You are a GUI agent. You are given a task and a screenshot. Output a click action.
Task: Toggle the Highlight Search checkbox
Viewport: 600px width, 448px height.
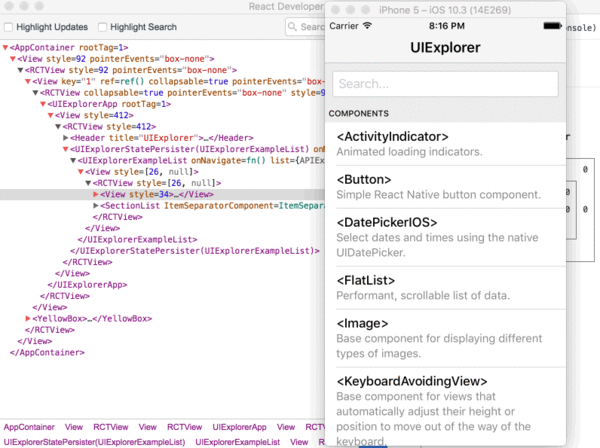click(x=102, y=27)
